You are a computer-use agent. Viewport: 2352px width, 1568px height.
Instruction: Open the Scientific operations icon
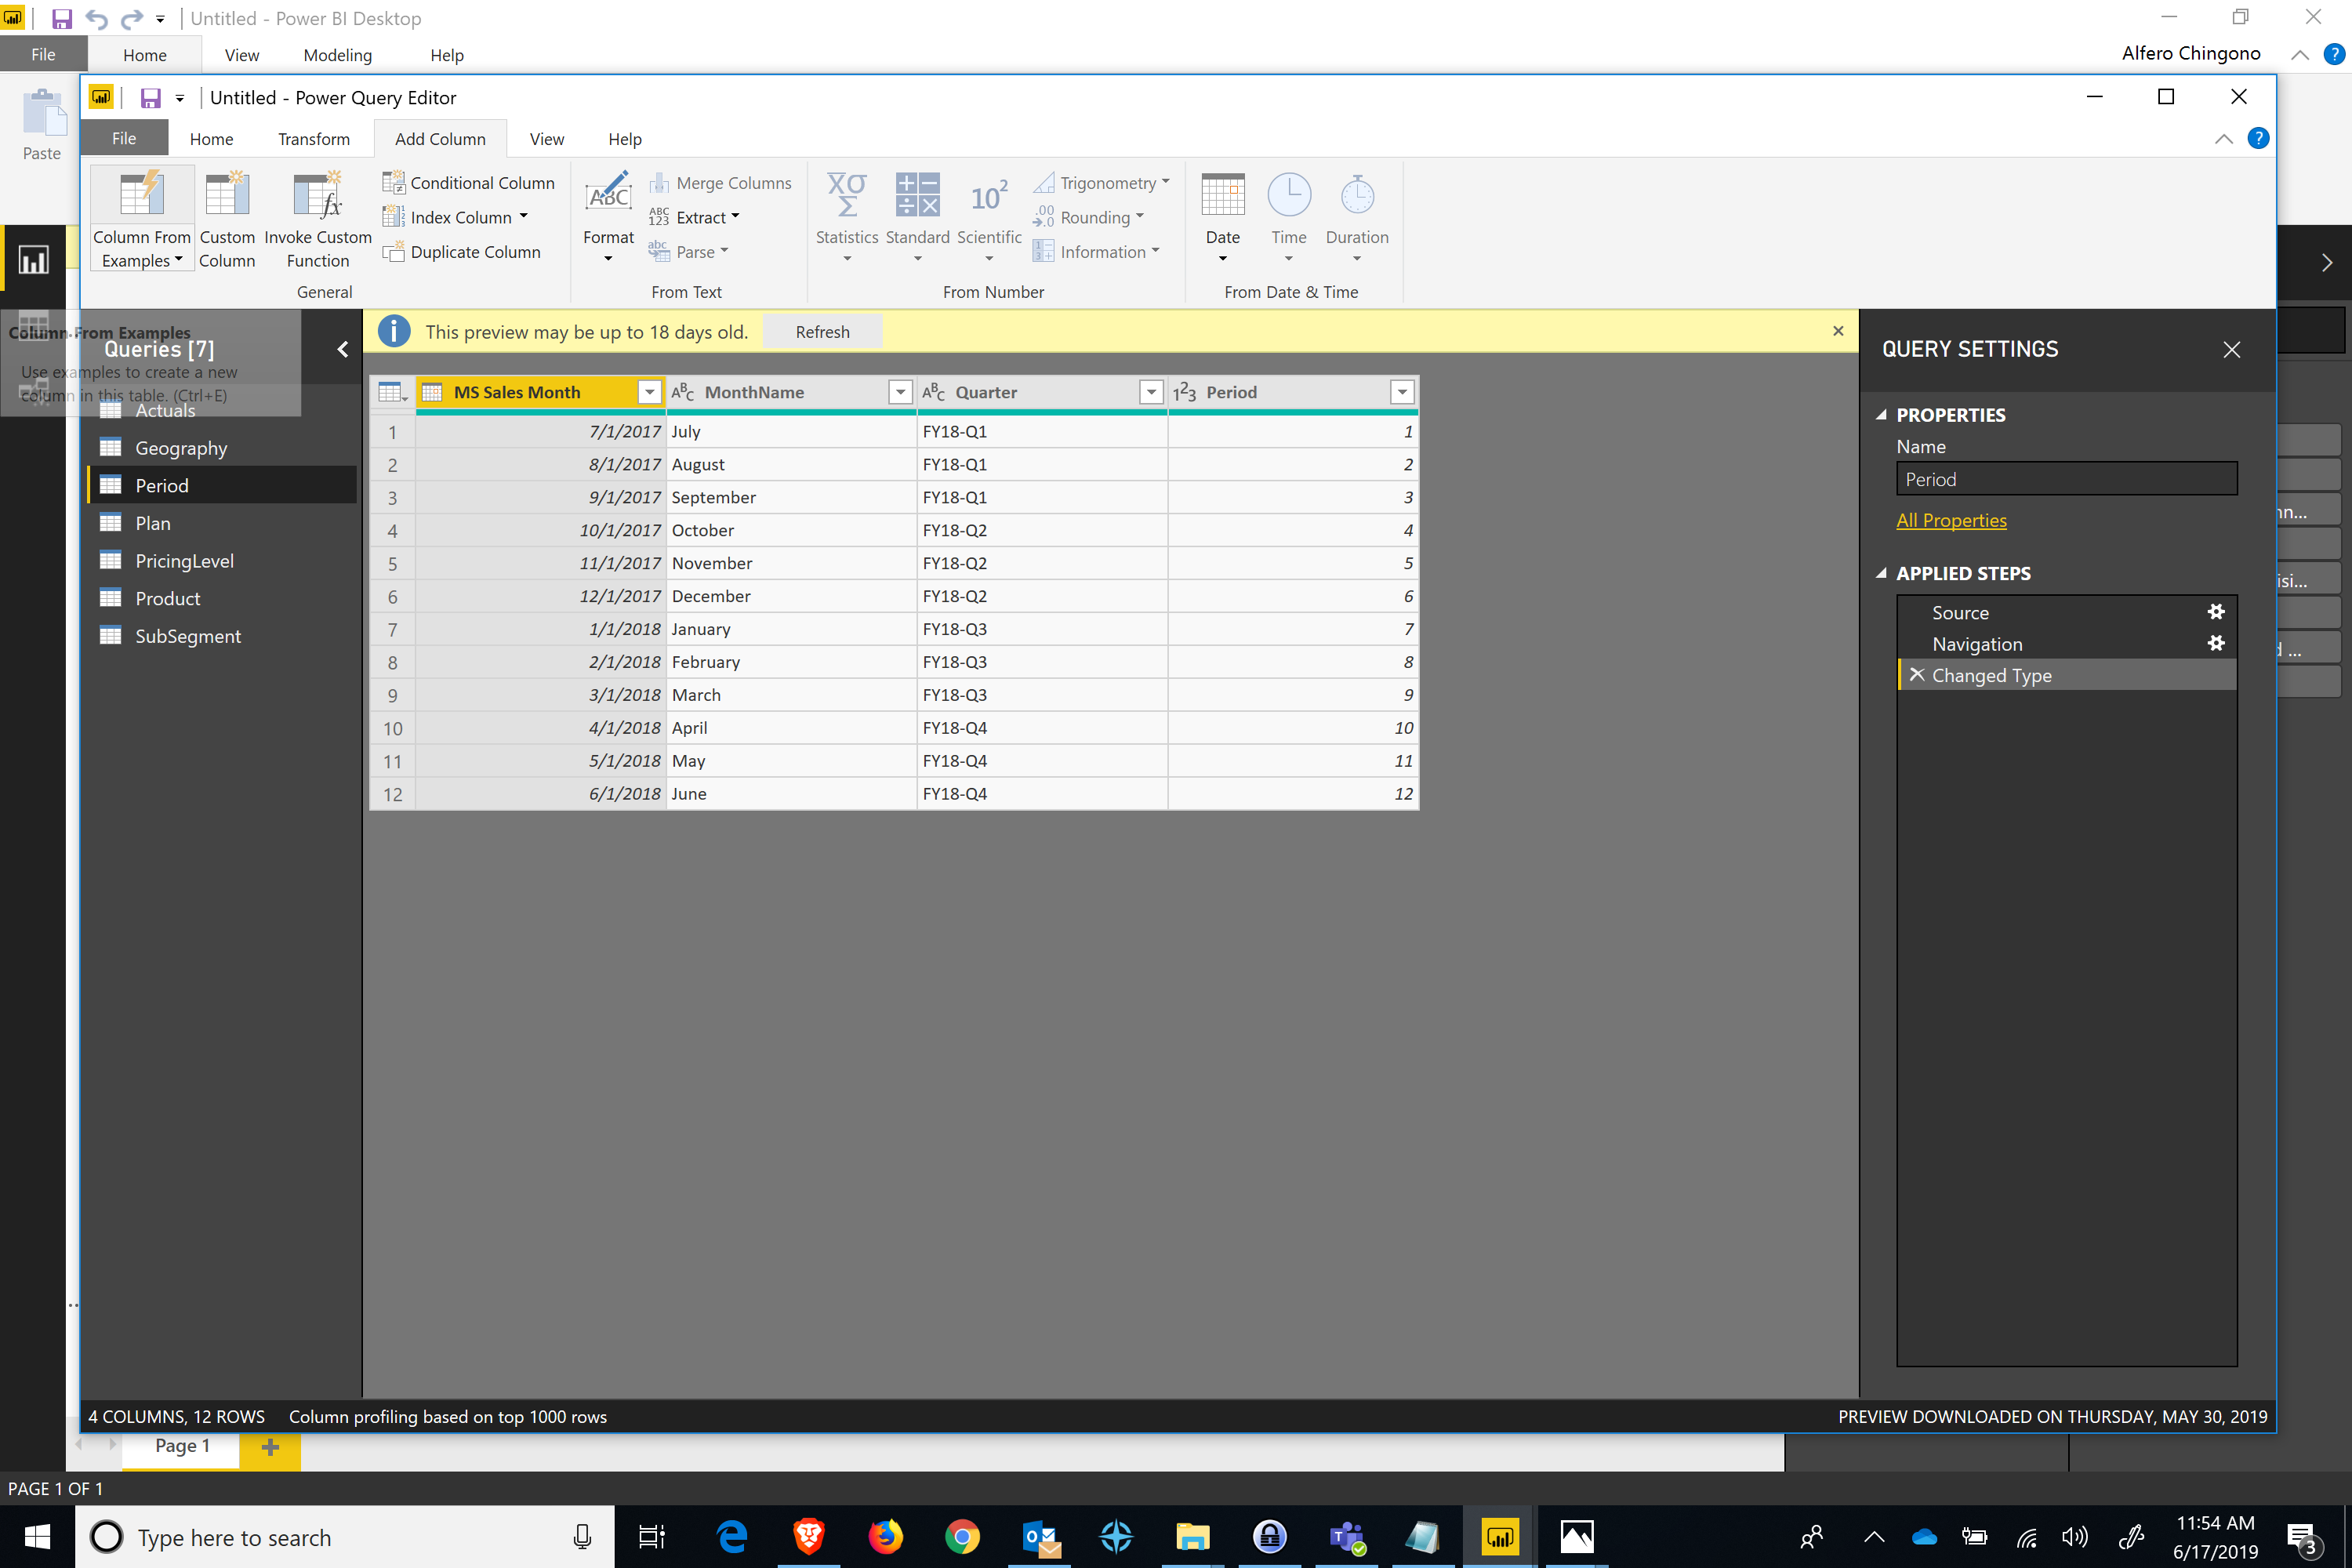point(989,195)
